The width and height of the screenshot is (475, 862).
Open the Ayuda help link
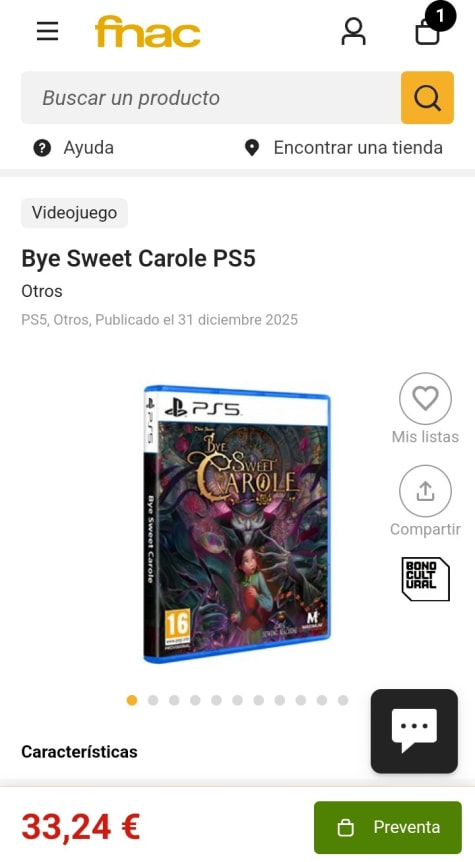tap(74, 147)
